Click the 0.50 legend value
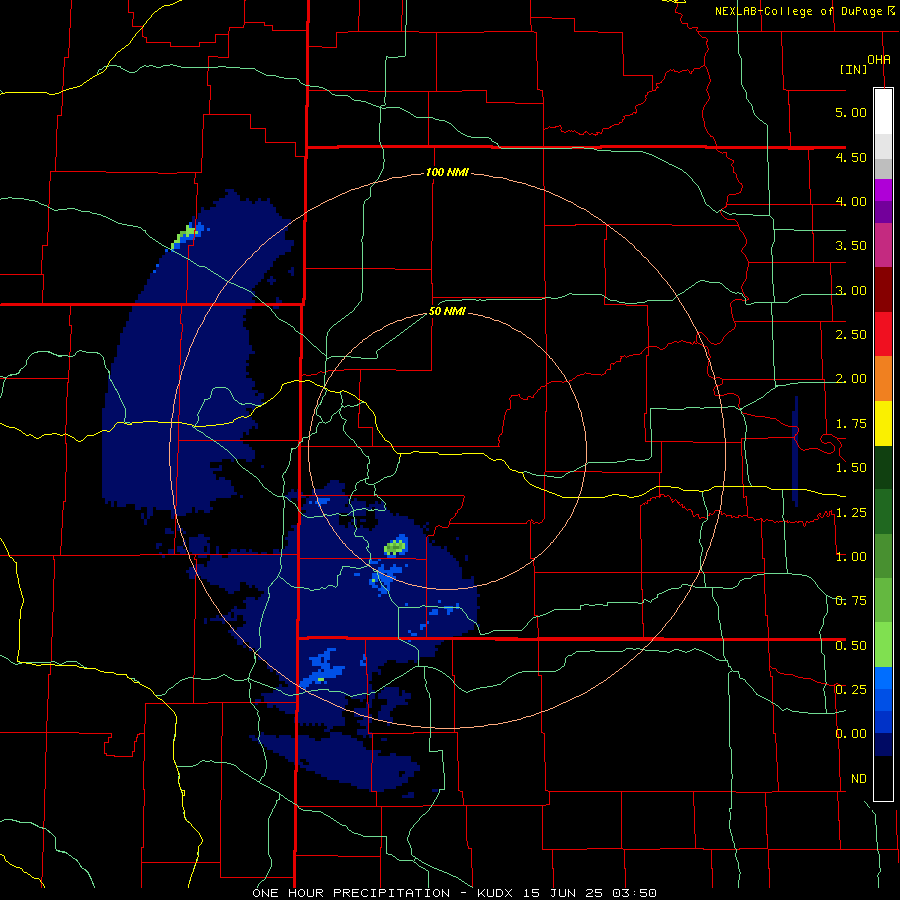900x900 pixels. point(851,645)
